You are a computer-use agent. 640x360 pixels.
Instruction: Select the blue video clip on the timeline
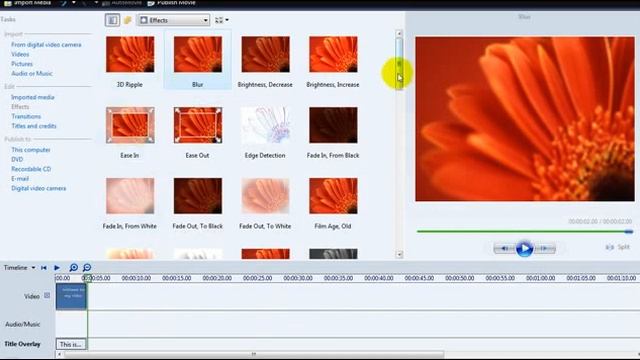point(71,296)
